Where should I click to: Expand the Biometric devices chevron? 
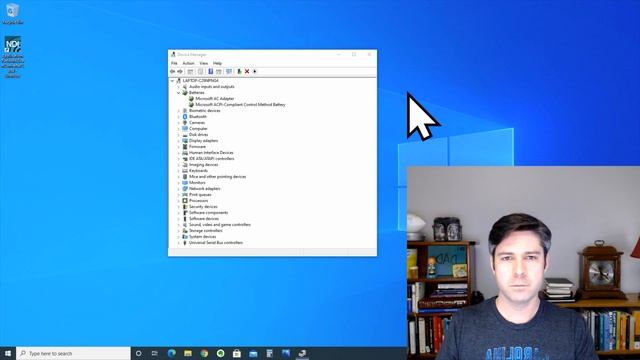click(178, 111)
